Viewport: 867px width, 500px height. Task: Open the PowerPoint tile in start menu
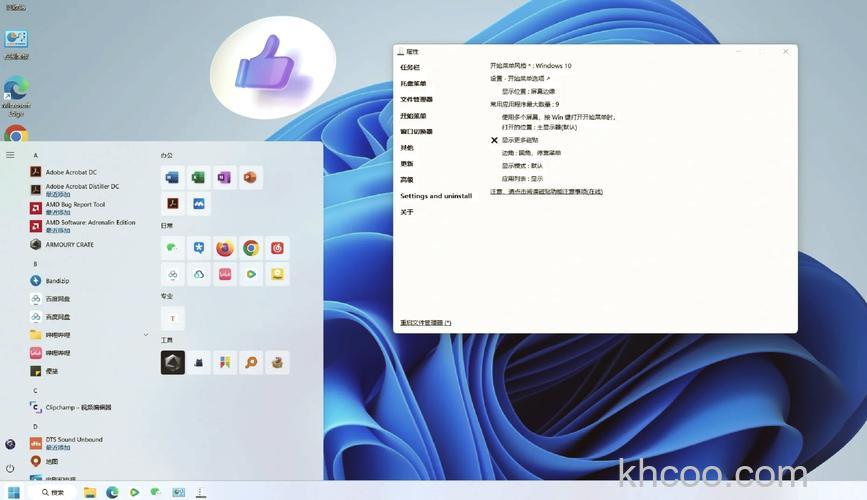point(250,178)
